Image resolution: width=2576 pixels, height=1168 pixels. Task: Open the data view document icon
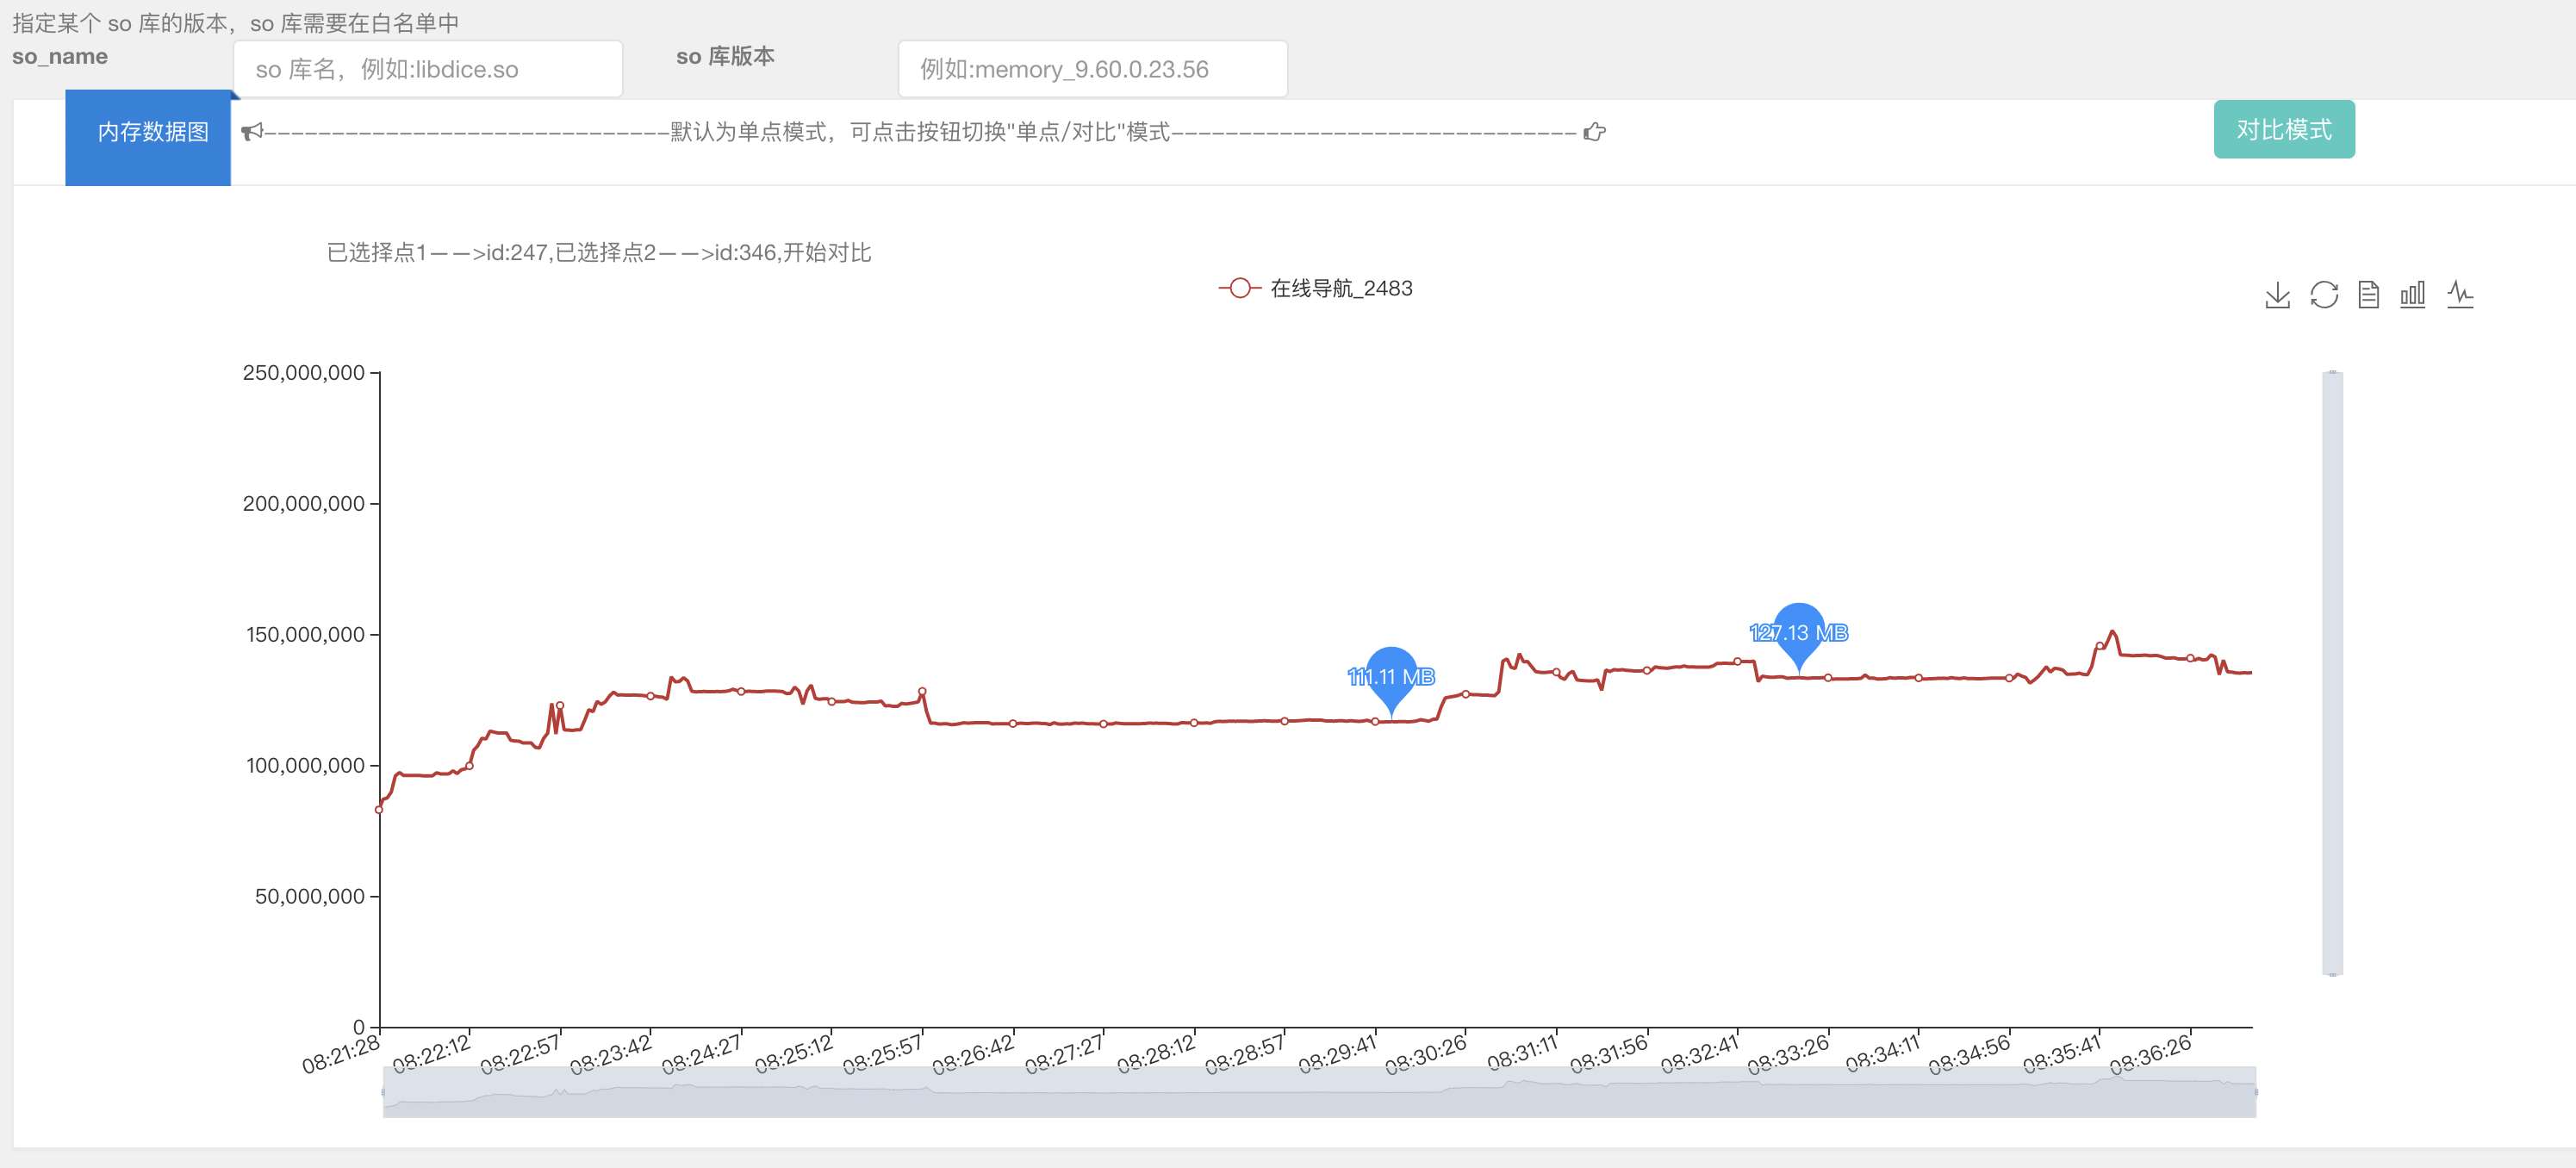click(2368, 295)
